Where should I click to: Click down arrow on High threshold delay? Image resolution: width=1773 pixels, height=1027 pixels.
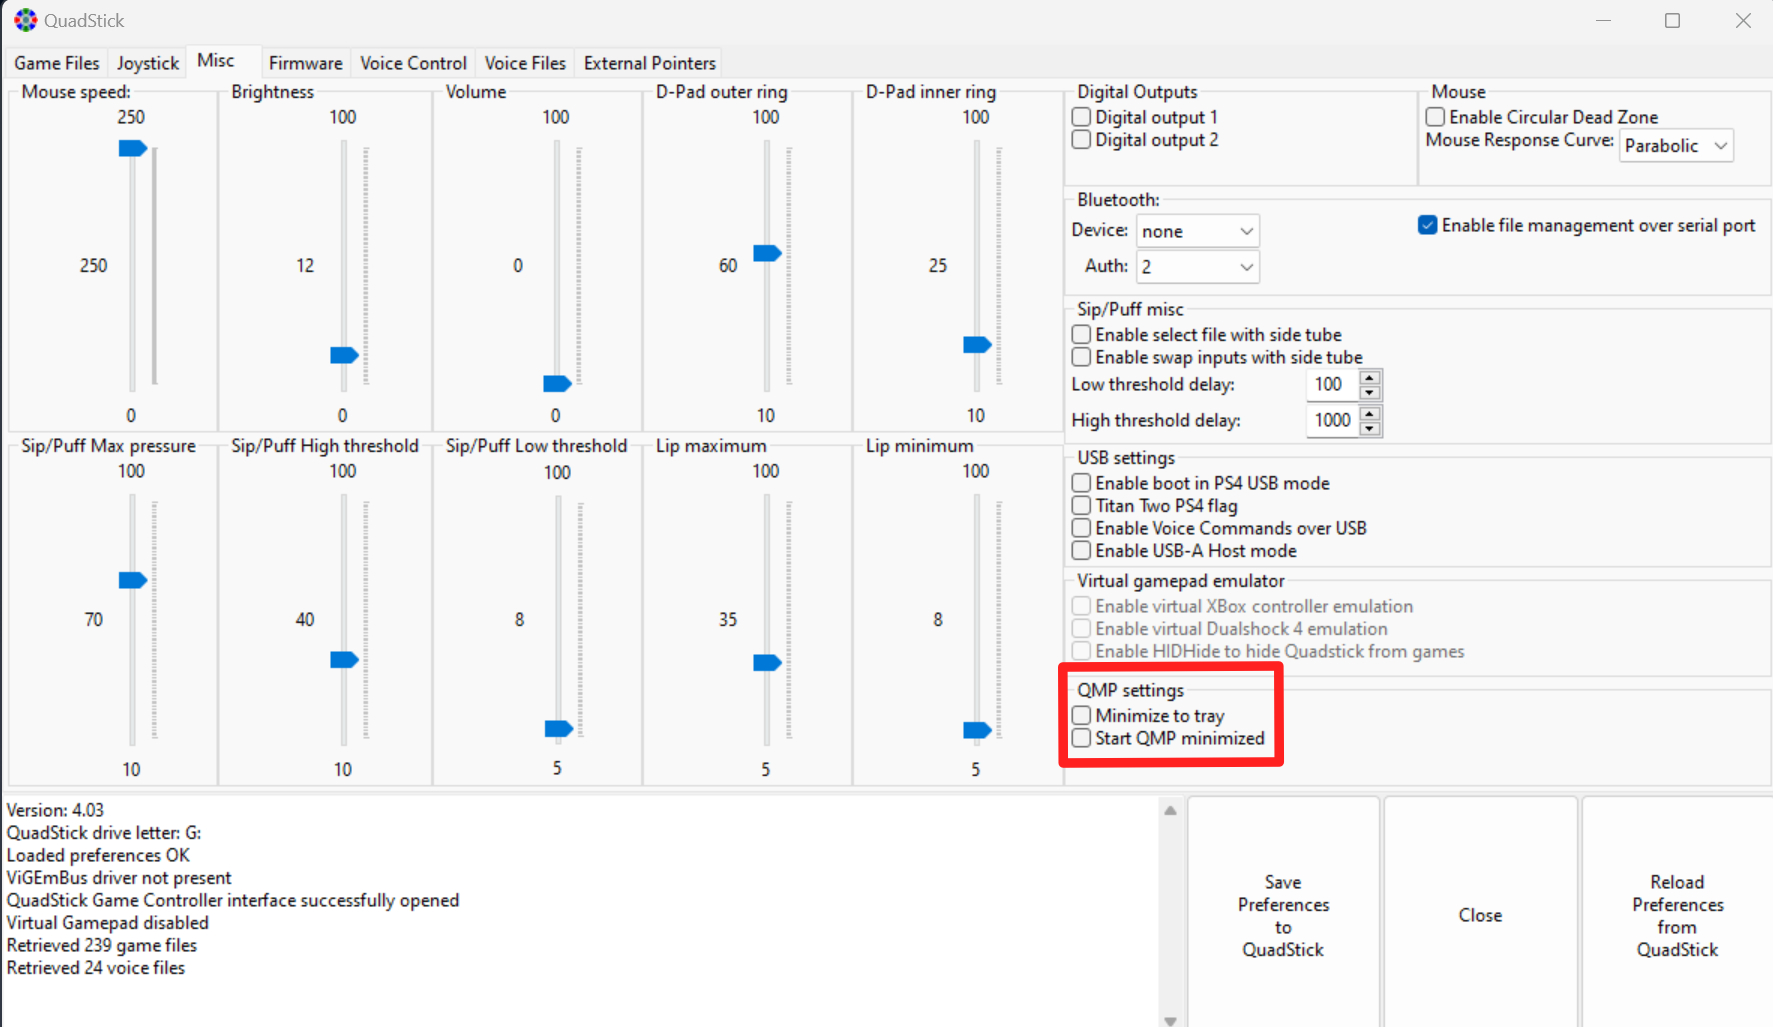click(x=1370, y=428)
